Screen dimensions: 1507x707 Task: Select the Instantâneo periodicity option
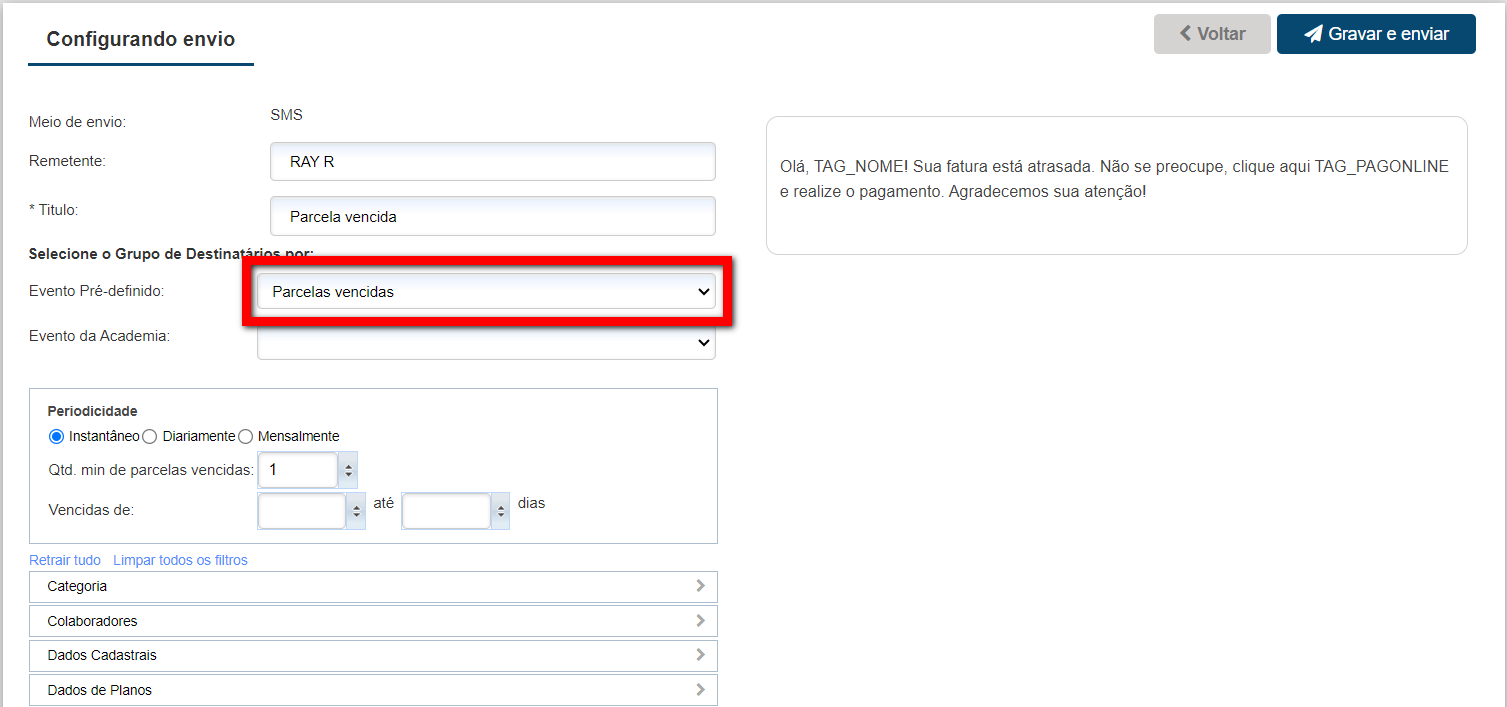pyautogui.click(x=56, y=436)
